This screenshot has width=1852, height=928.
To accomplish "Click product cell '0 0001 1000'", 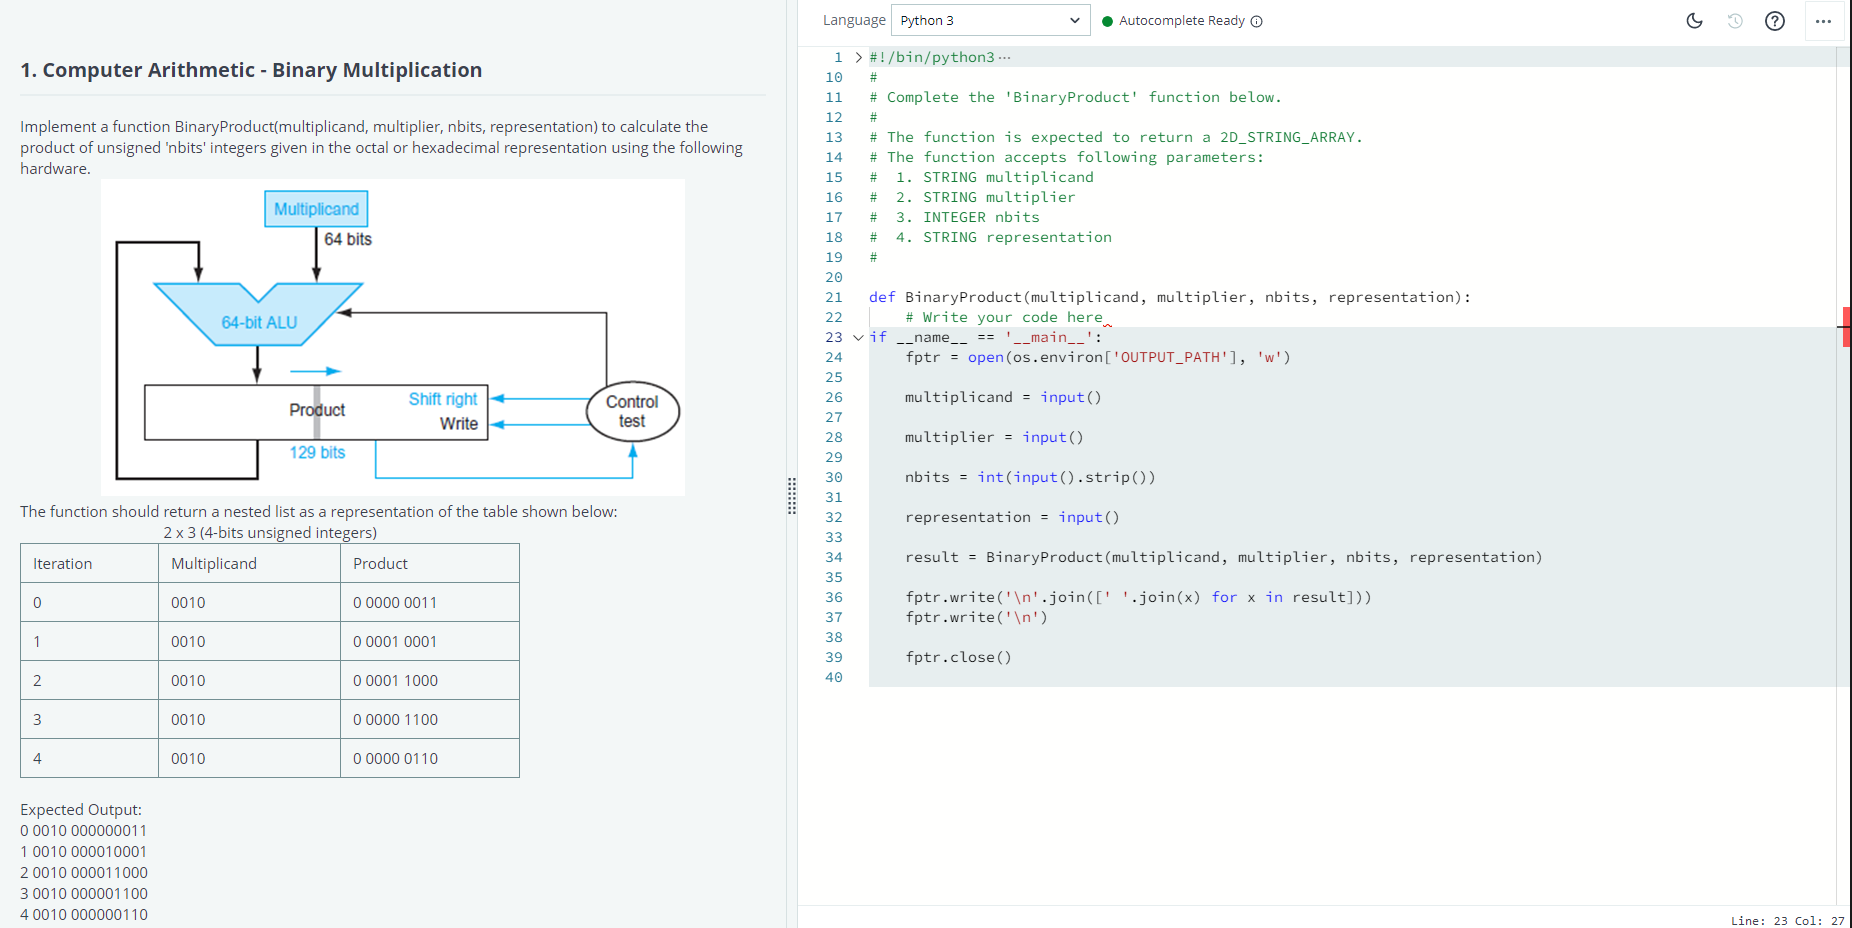I will pos(430,680).
